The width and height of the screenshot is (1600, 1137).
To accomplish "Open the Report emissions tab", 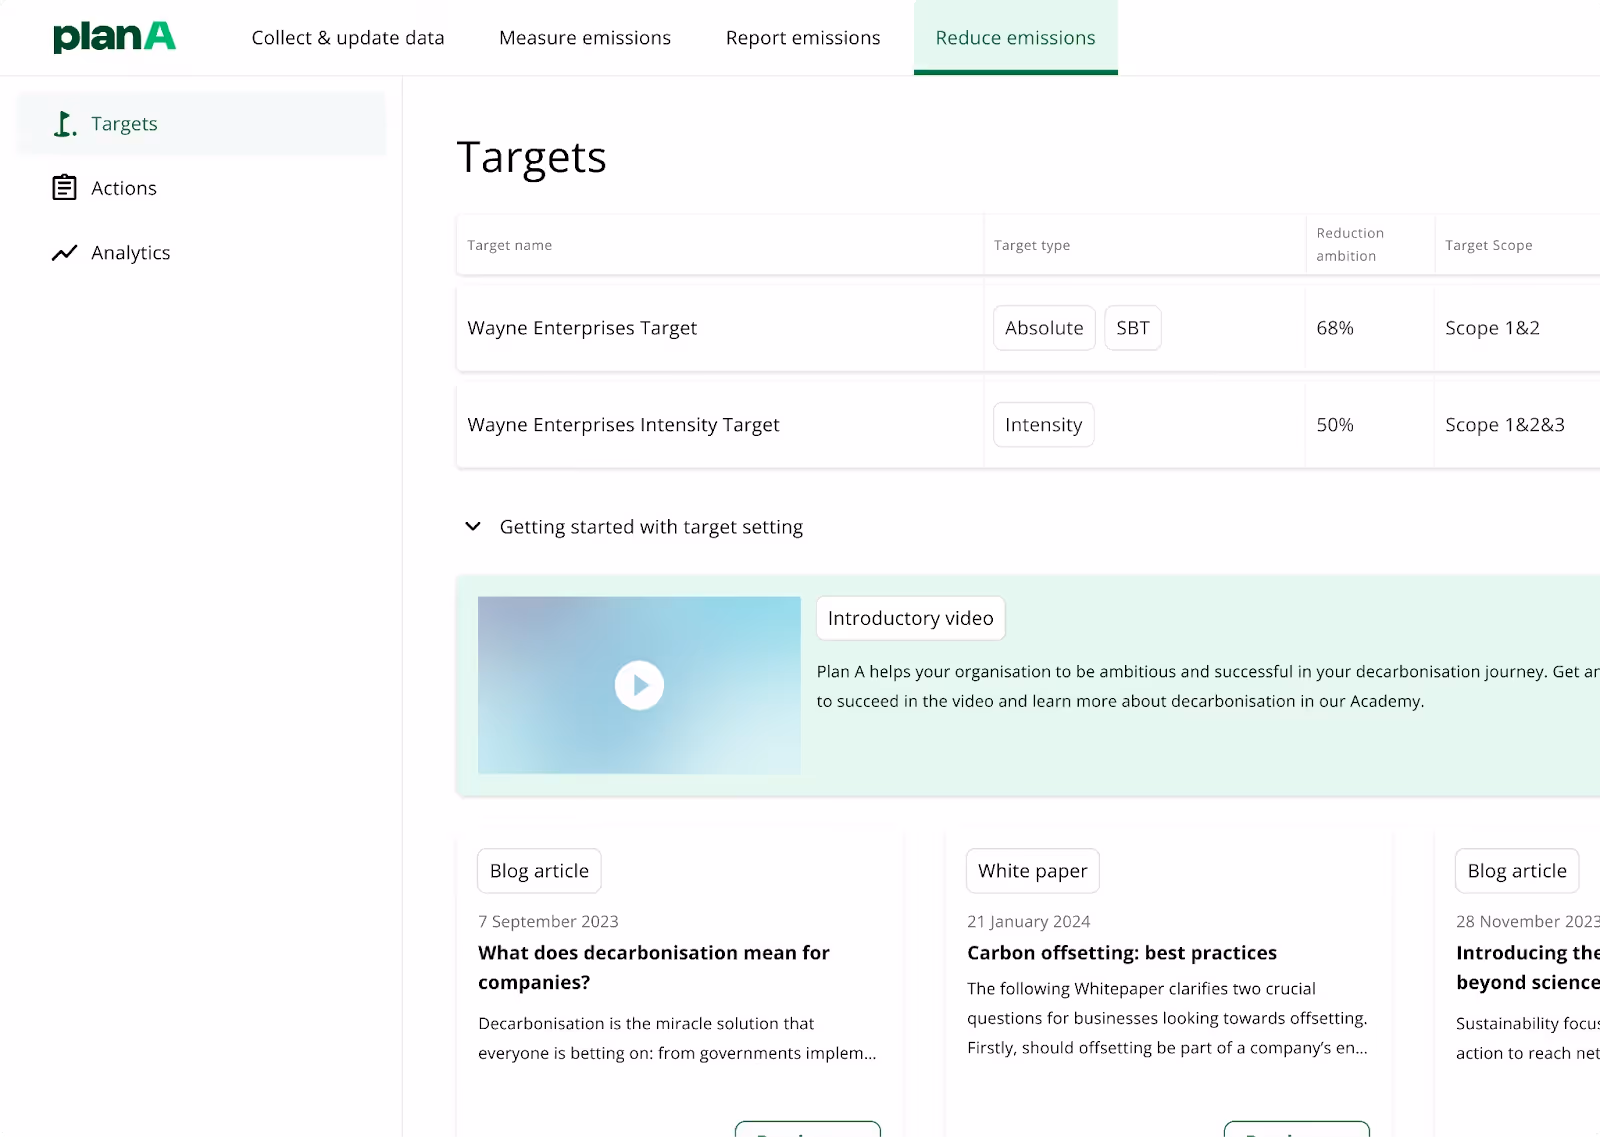I will click(x=802, y=37).
